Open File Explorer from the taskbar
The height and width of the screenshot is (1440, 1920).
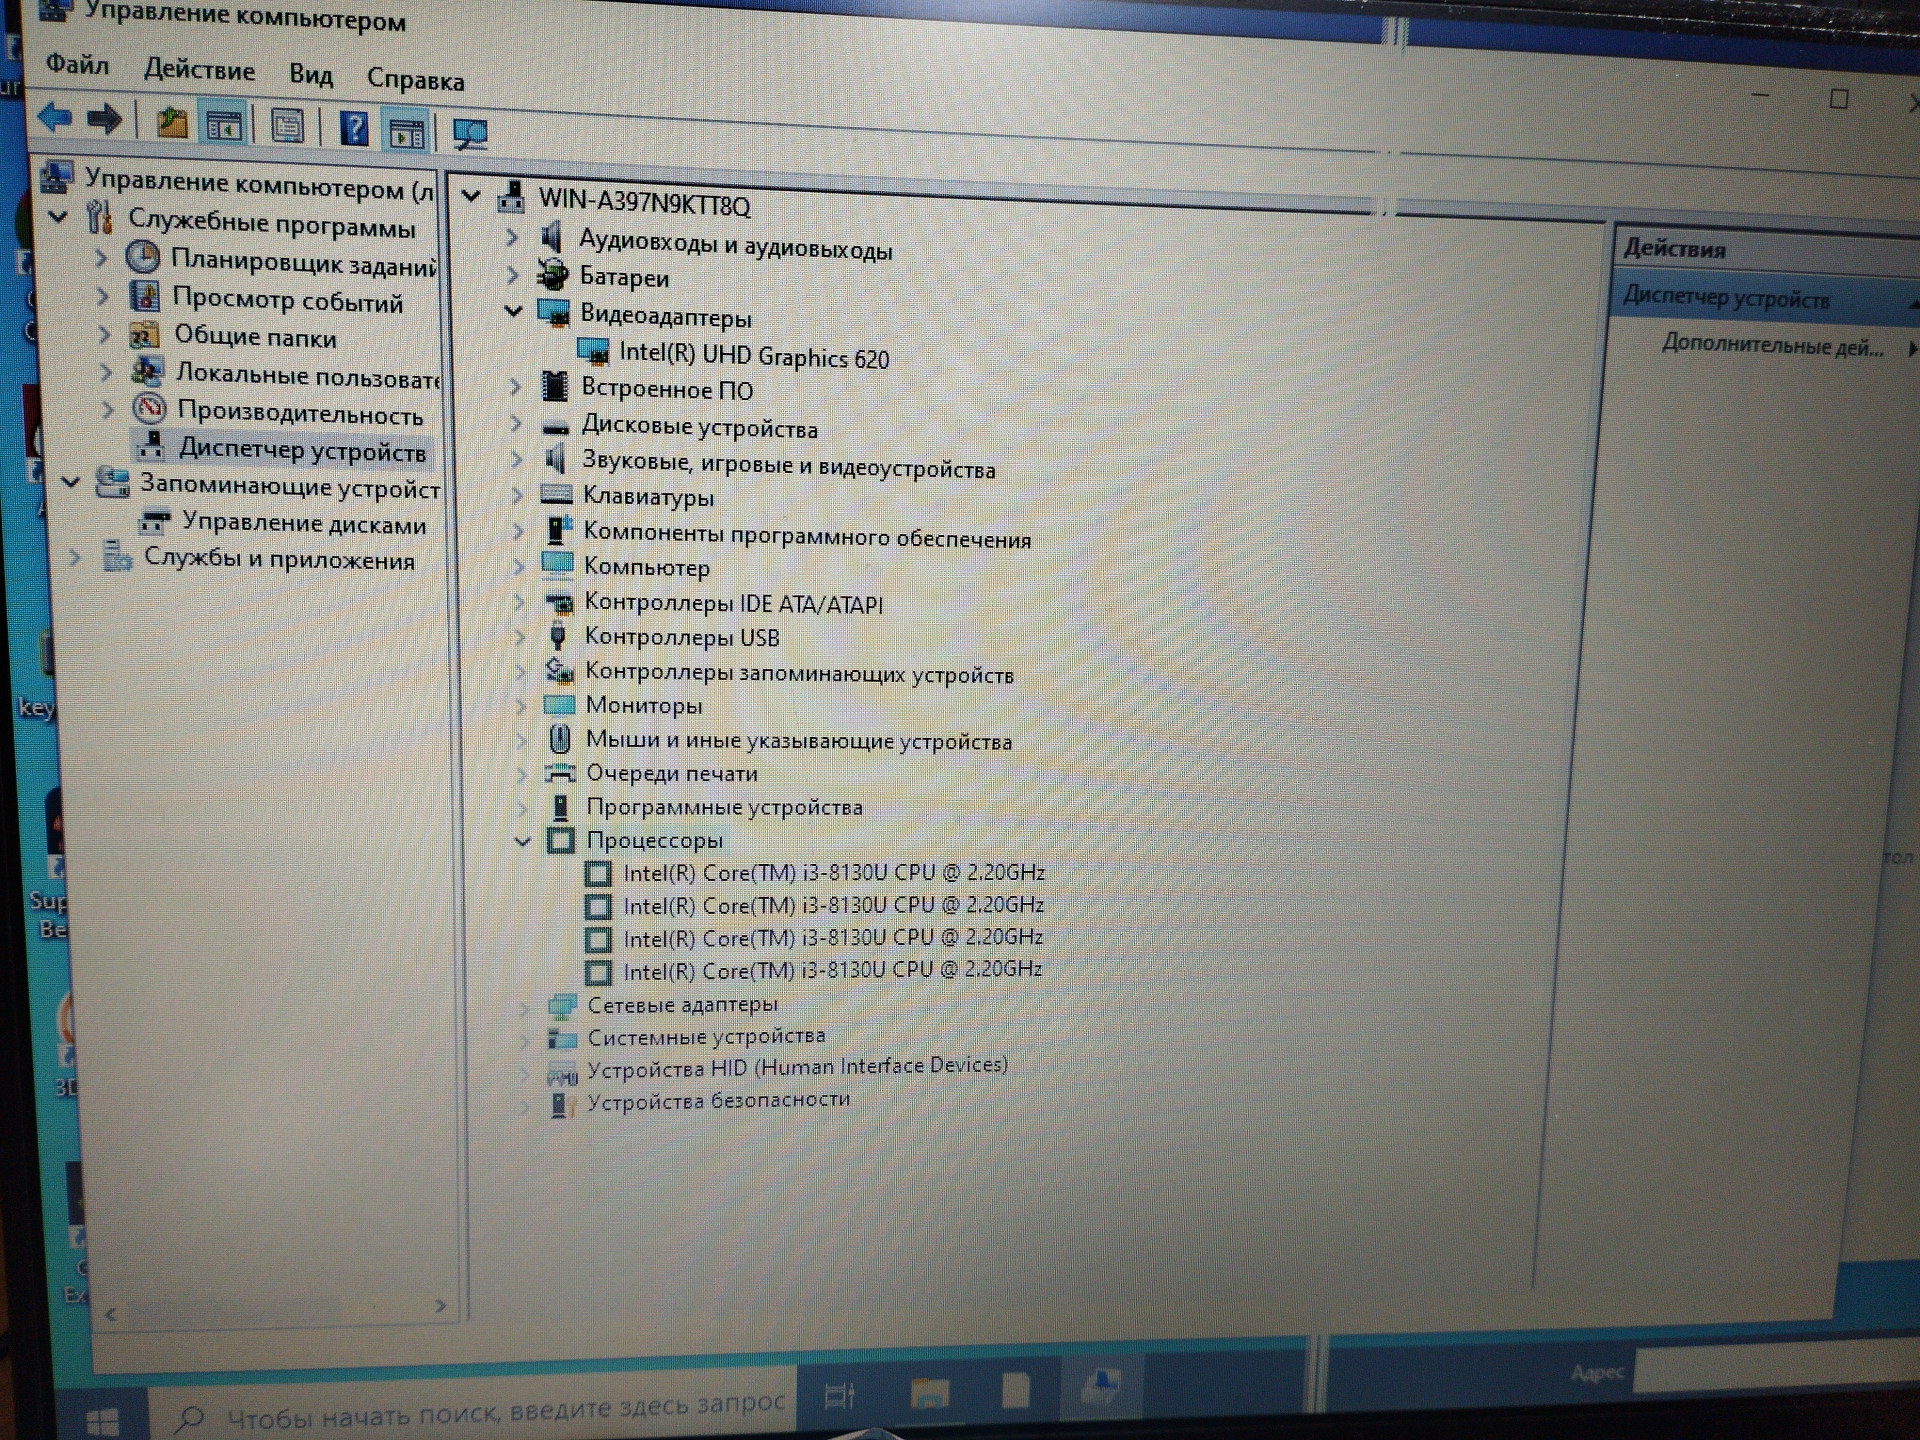click(x=930, y=1392)
